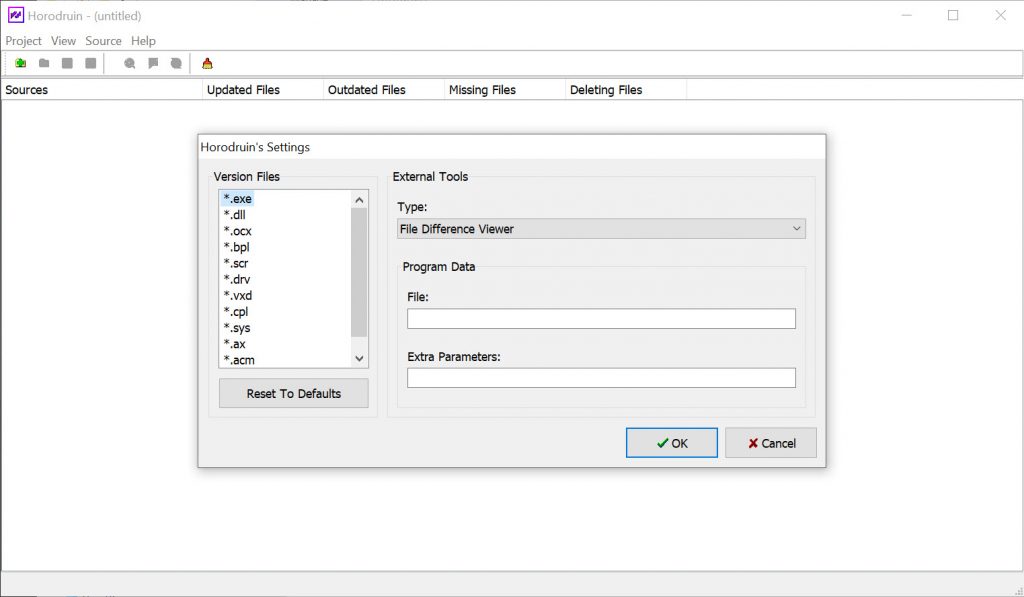Click the gray folder toolbar icon
This screenshot has width=1024, height=597.
[x=44, y=63]
